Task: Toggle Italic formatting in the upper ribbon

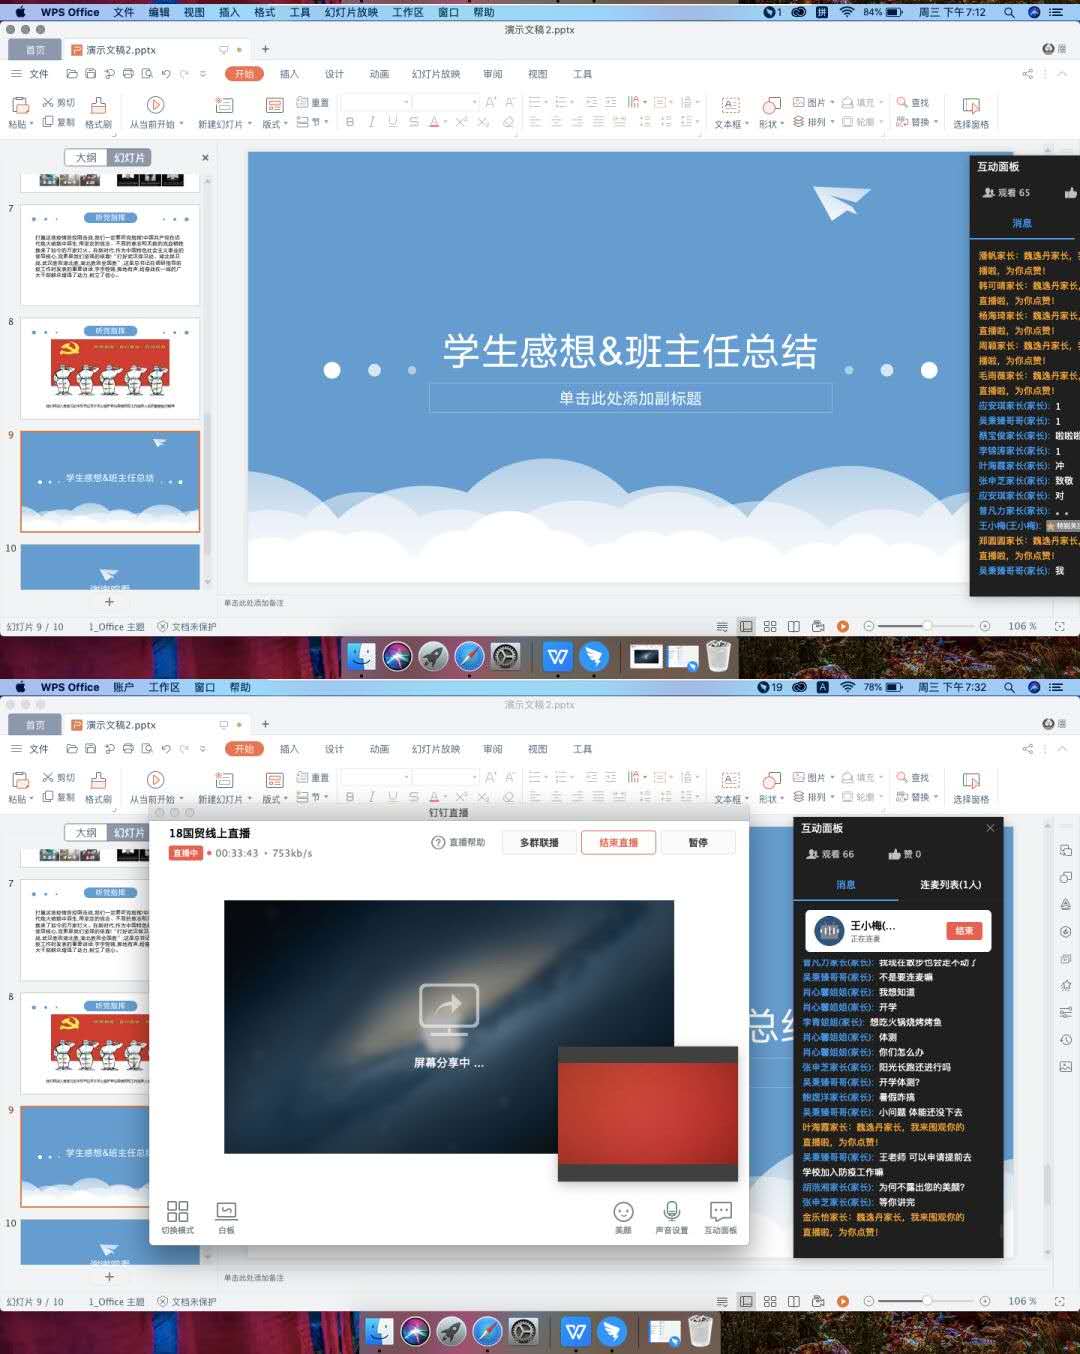Action: click(x=371, y=122)
